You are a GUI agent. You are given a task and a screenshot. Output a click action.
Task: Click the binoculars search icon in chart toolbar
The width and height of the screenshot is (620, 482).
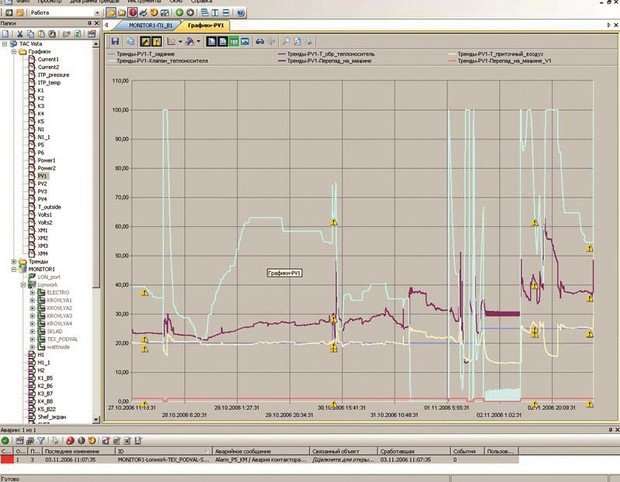pos(260,42)
